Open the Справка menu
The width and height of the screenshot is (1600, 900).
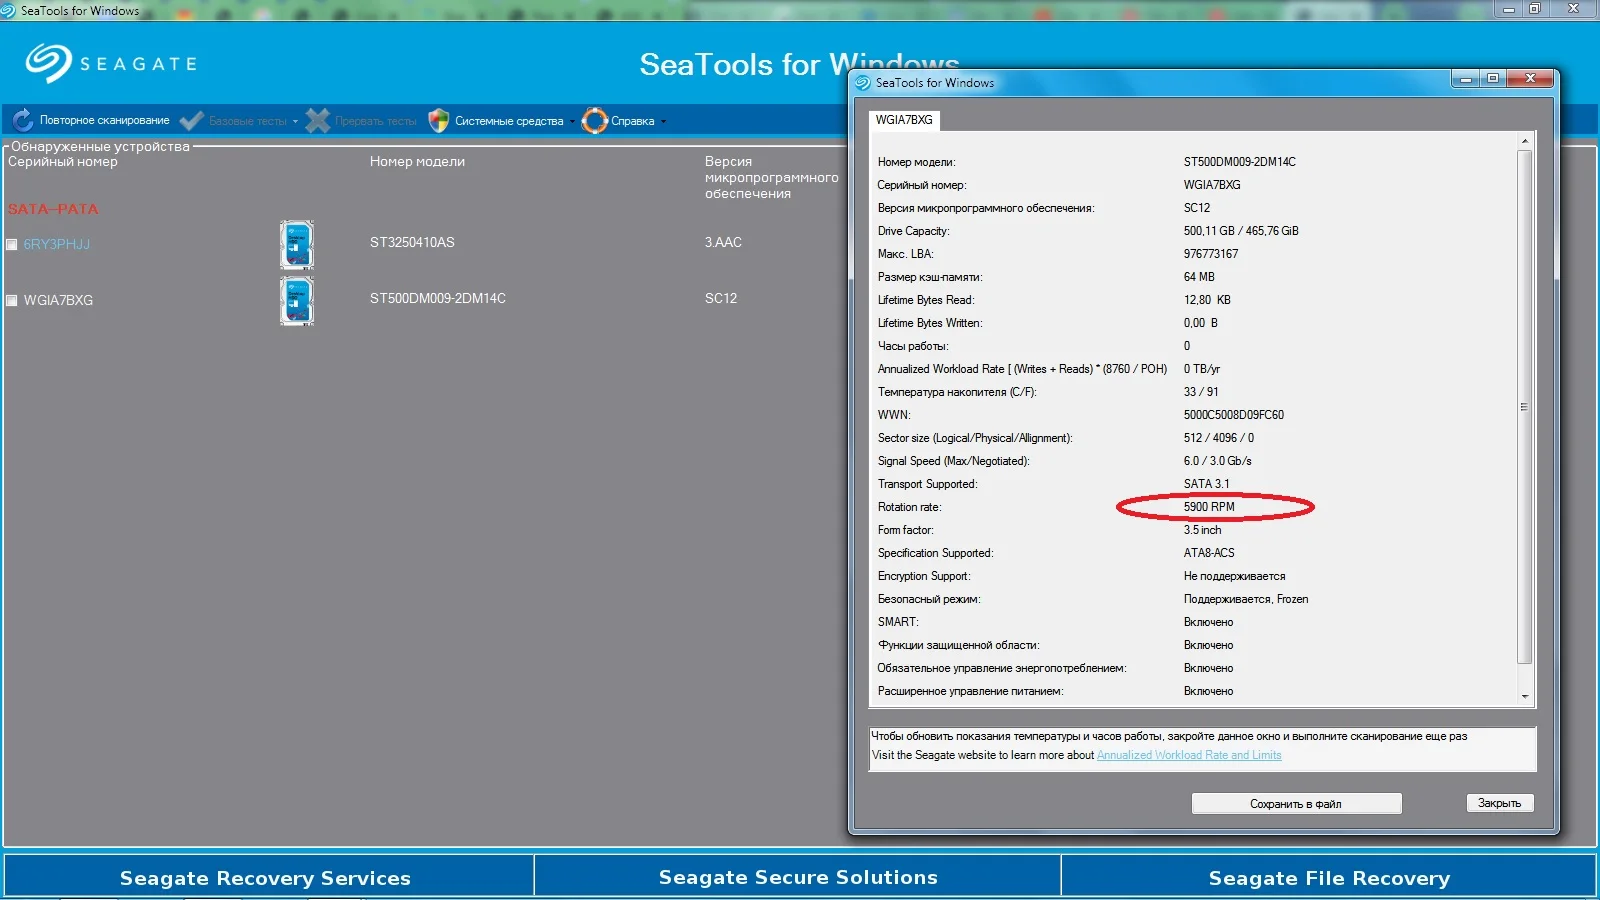pos(633,121)
